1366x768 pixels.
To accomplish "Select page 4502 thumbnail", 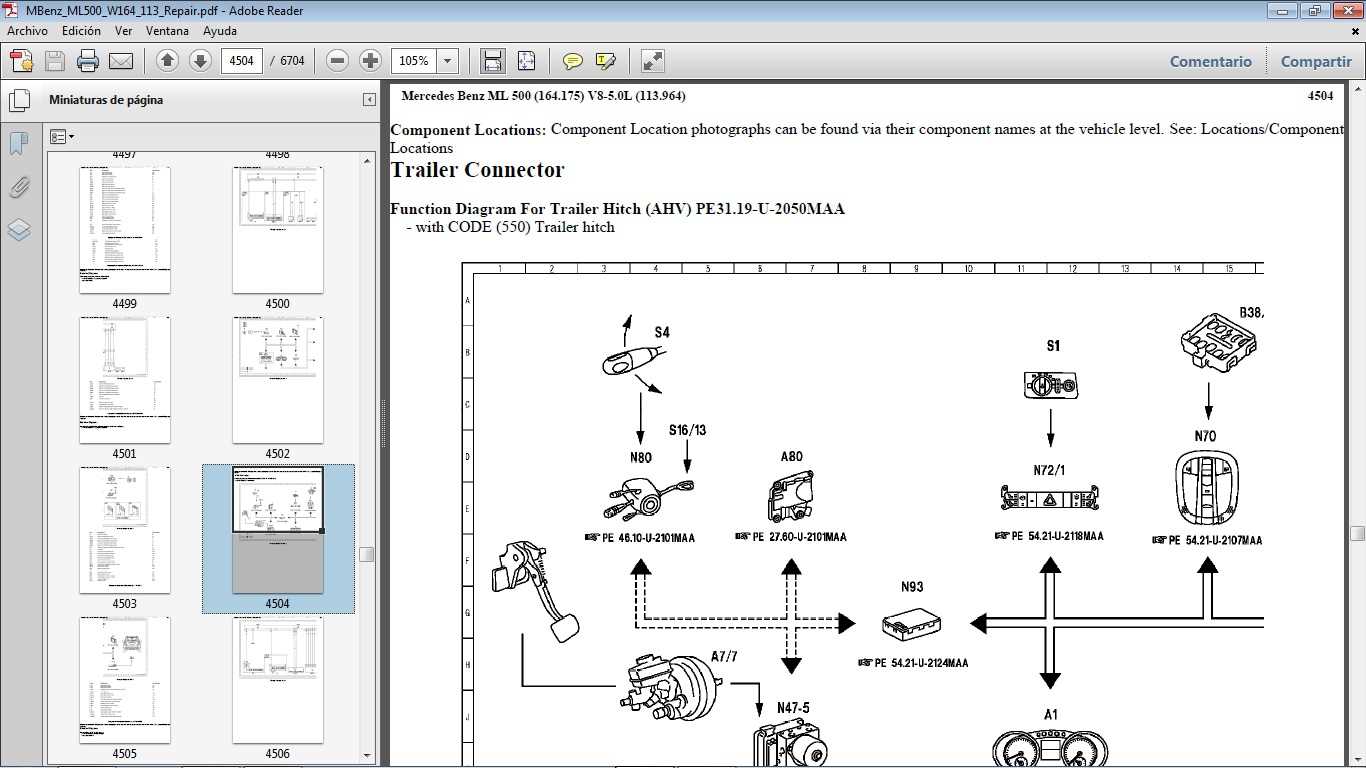I will pos(278,380).
